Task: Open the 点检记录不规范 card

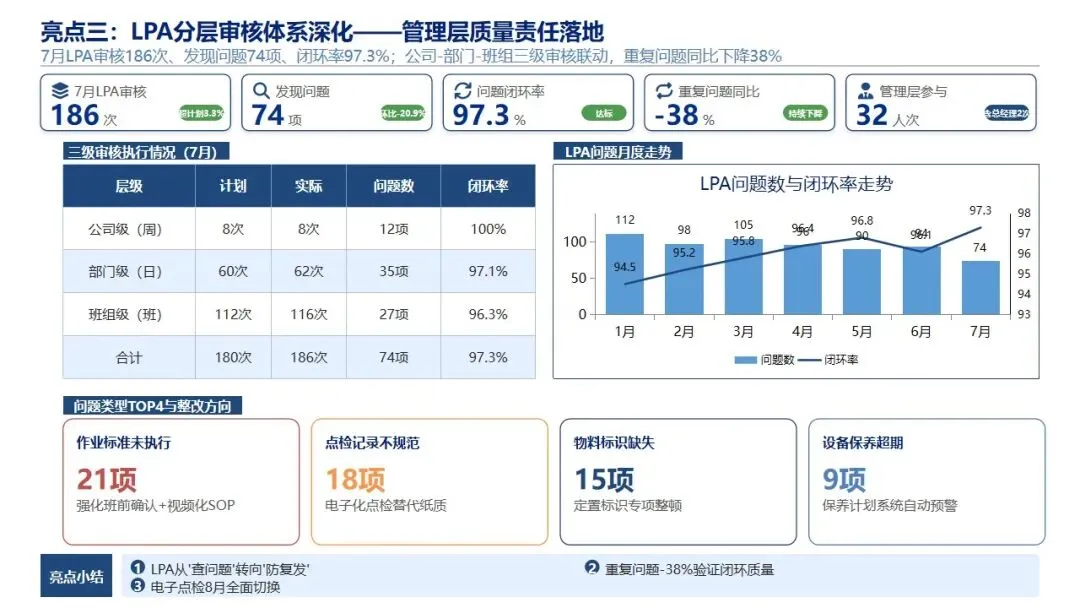Action: [429, 481]
